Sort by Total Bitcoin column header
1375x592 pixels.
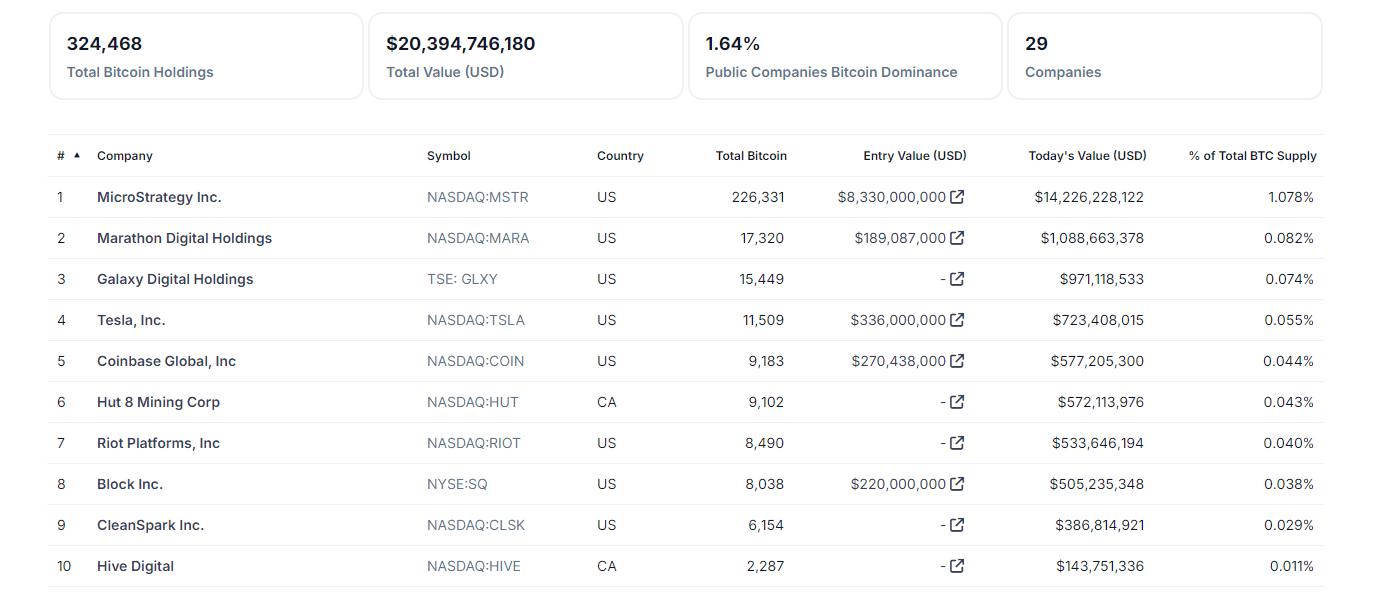click(751, 156)
